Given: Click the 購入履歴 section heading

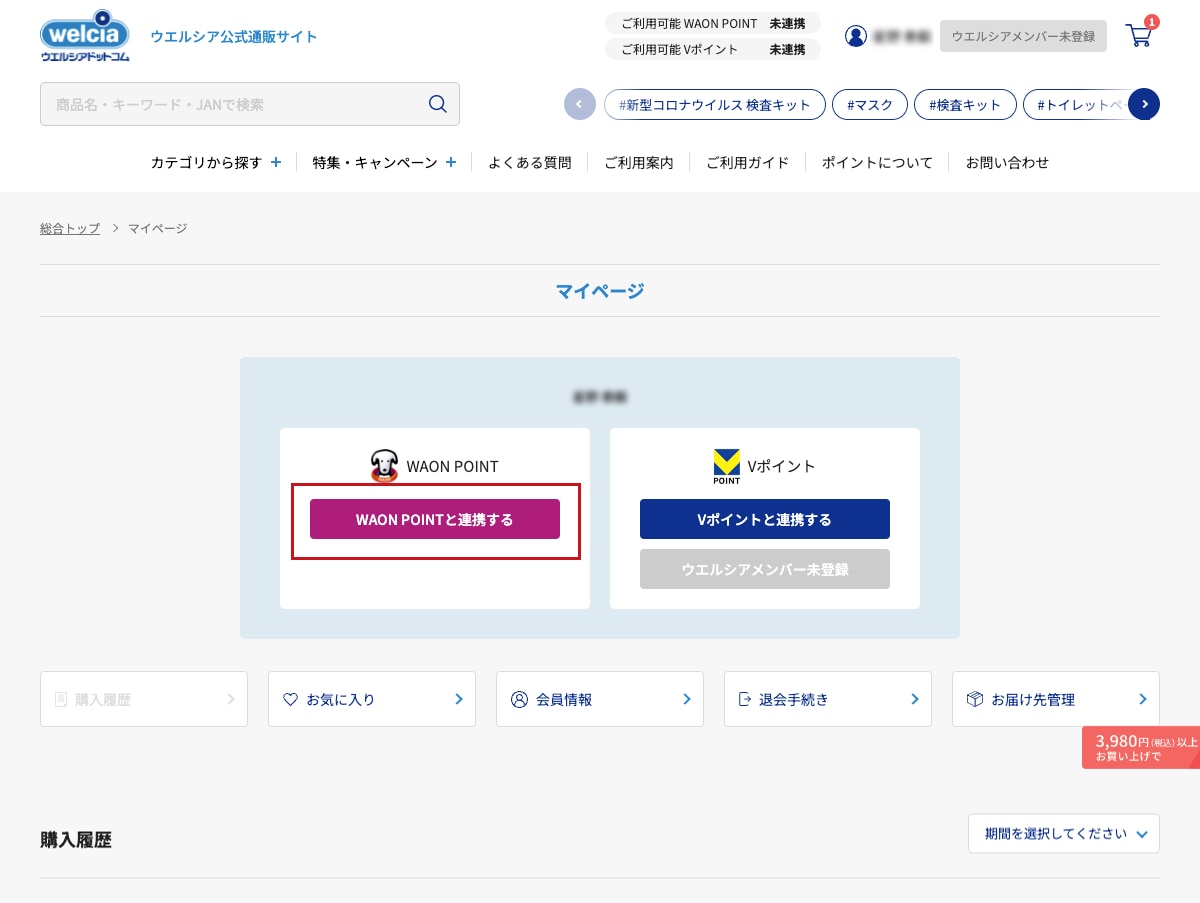Looking at the screenshot, I should (x=76, y=840).
